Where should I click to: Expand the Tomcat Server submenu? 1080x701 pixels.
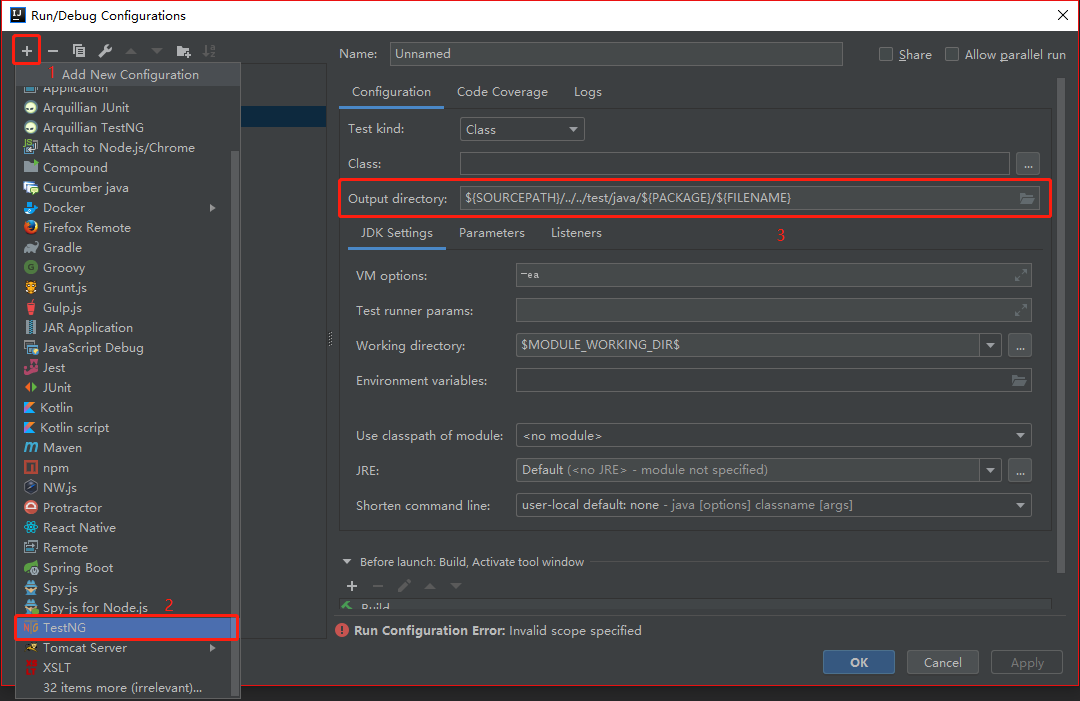click(x=213, y=647)
